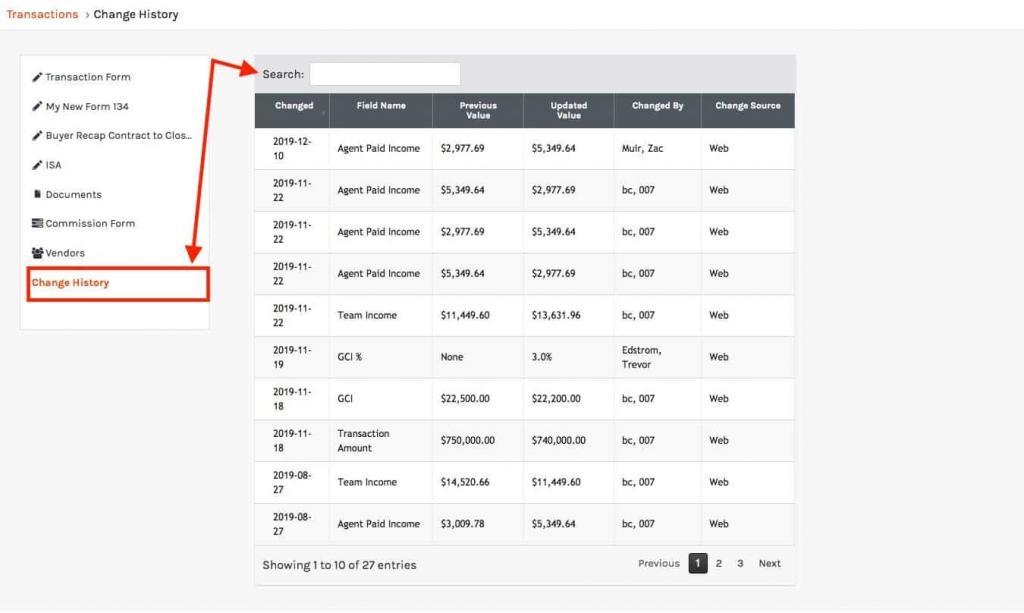This screenshot has height=613, width=1024.
Task: Open My New Form 134
Action: pyautogui.click(x=87, y=106)
